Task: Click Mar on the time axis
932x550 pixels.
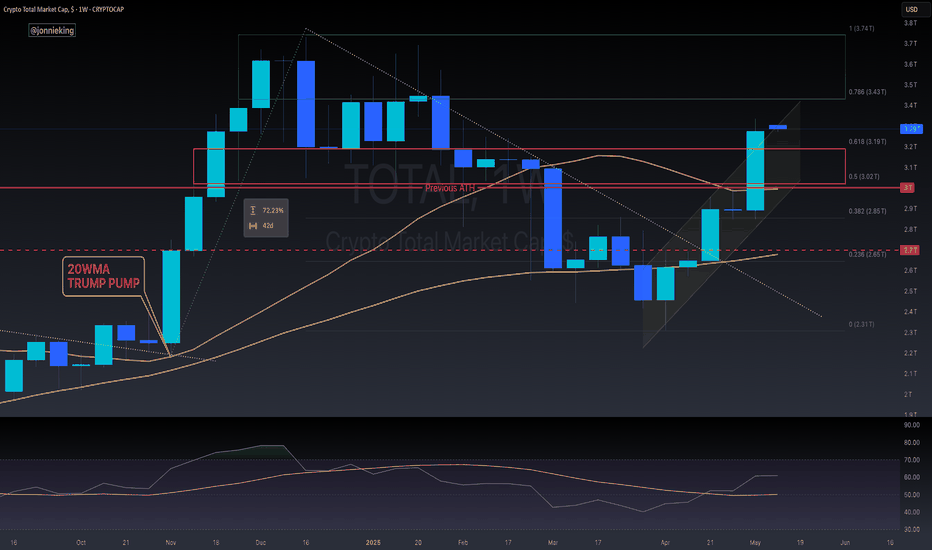Action: coord(553,543)
